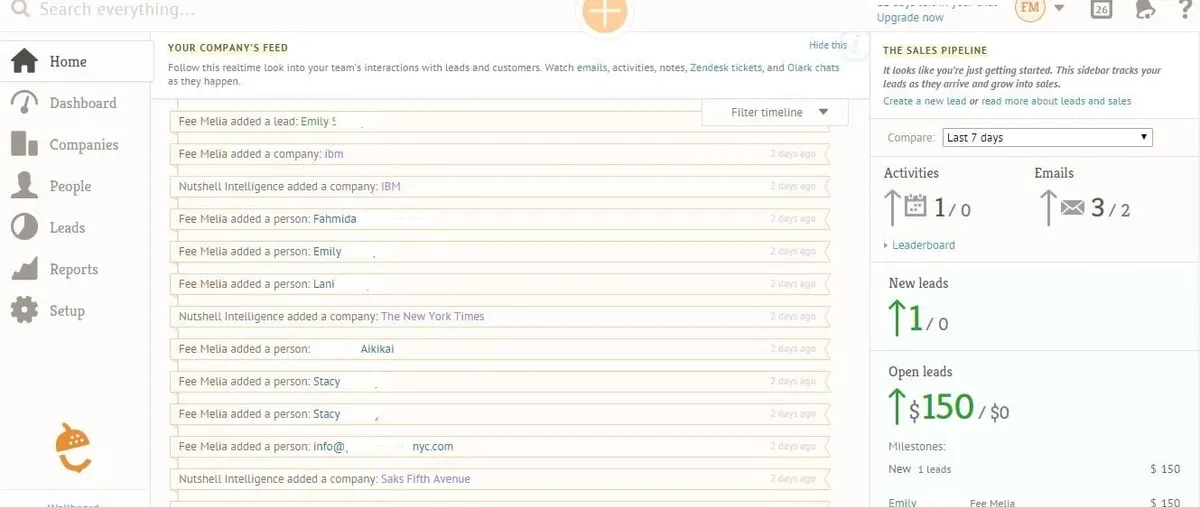
Task: Open the Leads menu item
Action: (x=67, y=227)
